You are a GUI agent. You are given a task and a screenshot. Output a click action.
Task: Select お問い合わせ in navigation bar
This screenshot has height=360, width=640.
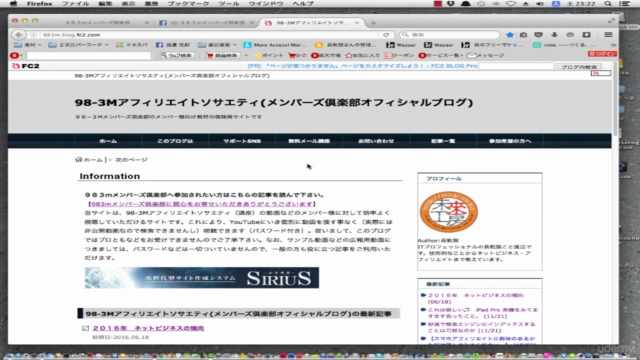(376, 141)
